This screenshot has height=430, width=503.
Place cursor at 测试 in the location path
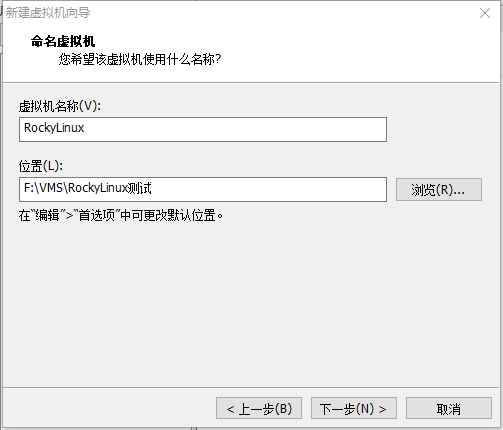[x=140, y=188]
